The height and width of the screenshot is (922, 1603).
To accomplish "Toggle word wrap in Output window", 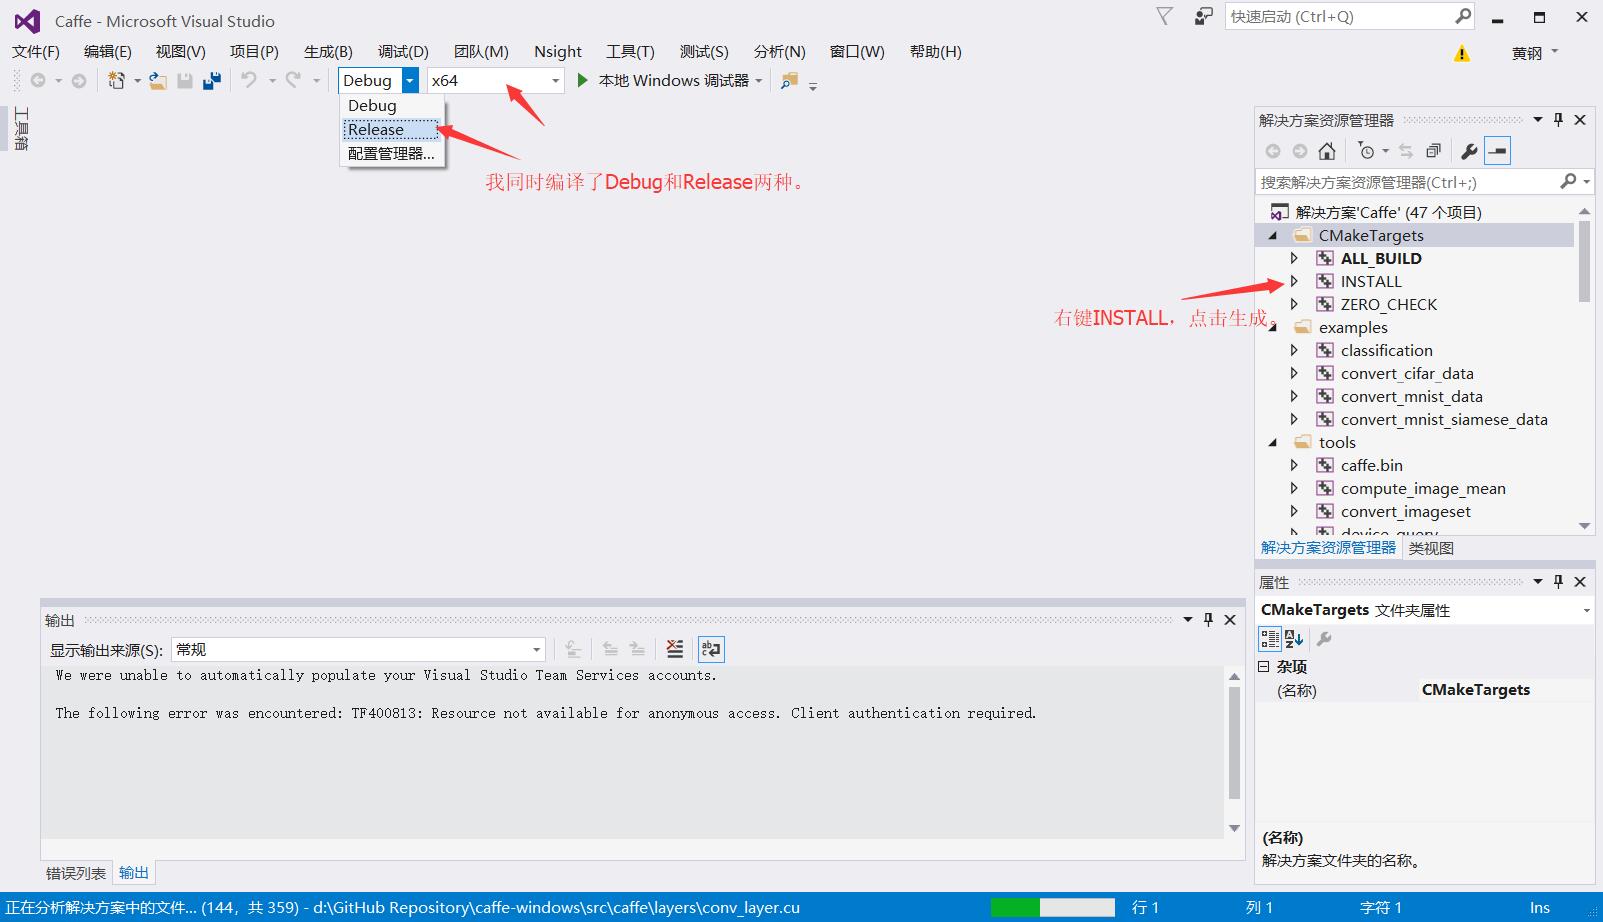I will [711, 649].
